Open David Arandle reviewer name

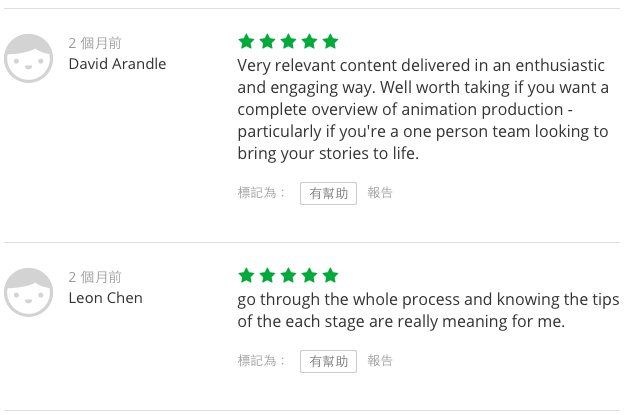(x=117, y=64)
